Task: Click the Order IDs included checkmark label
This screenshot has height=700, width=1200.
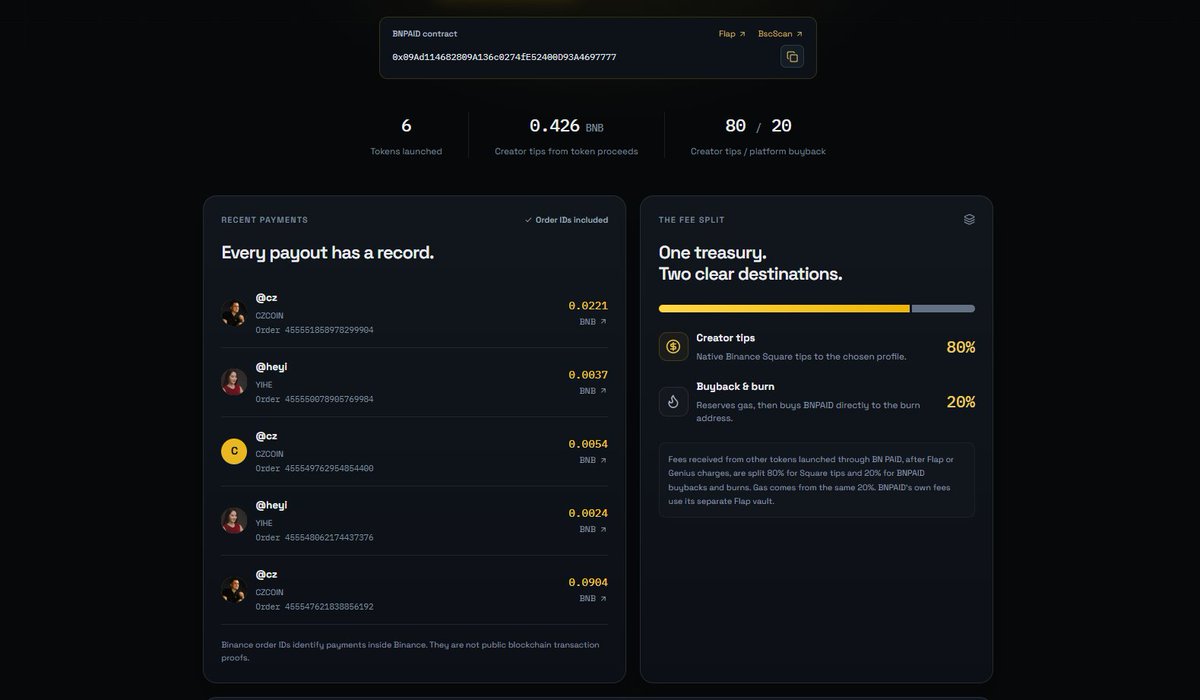Action: [x=566, y=220]
